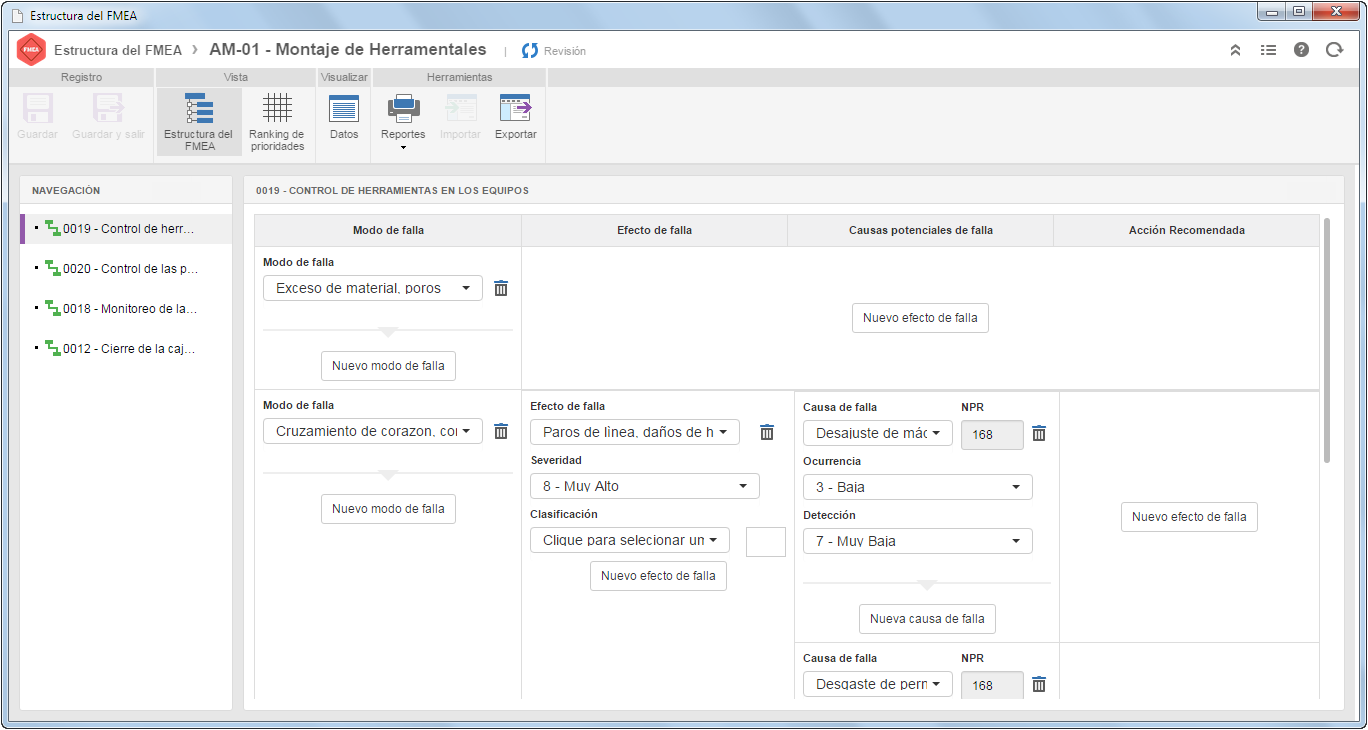Open Ocurrencia 3 - Baja dropdown
Screen dimensions: 1368x730
[918, 487]
